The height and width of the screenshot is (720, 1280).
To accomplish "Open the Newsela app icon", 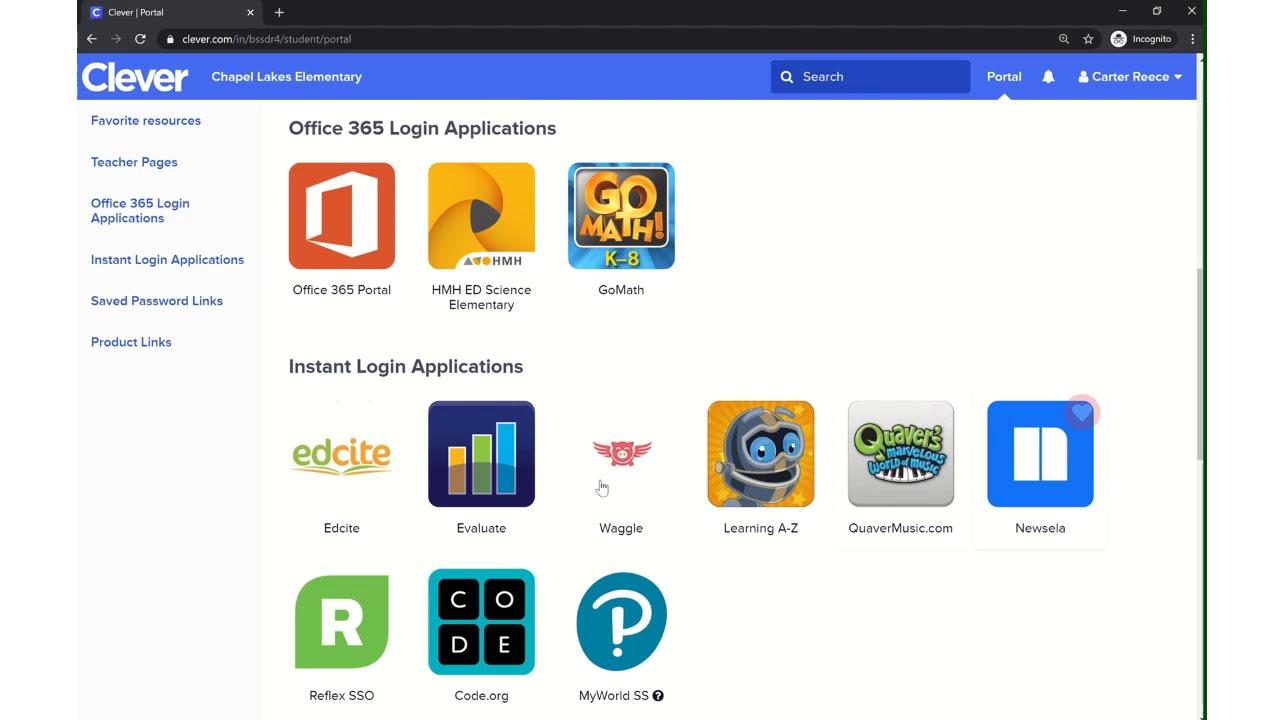I will (x=1040, y=454).
